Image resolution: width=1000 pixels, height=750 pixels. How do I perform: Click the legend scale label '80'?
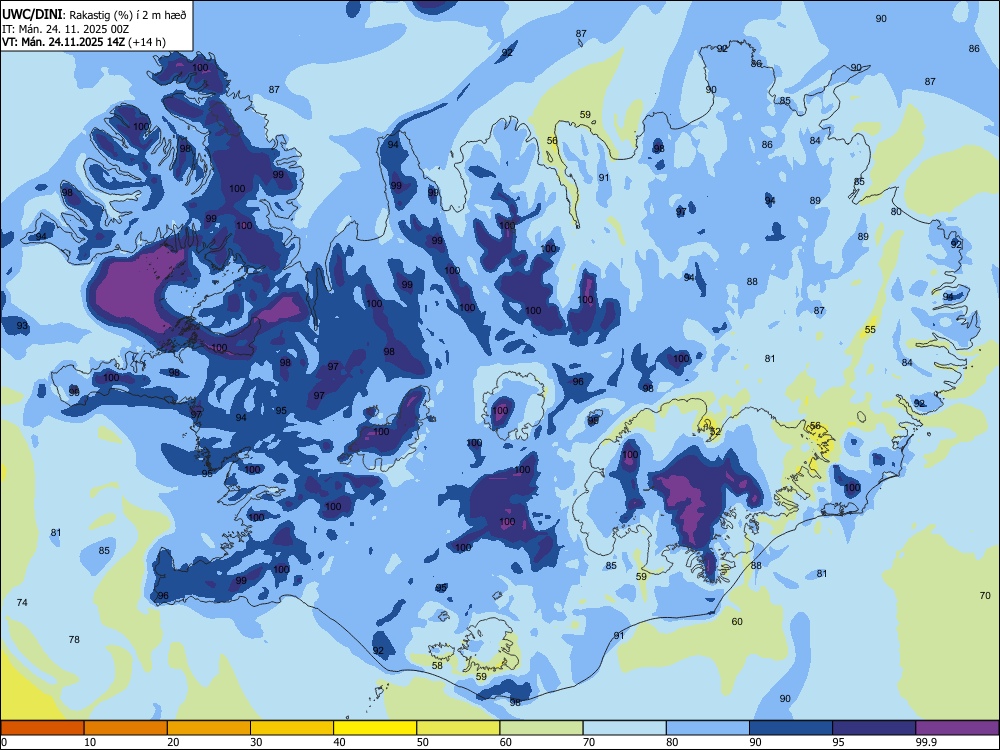coord(672,742)
